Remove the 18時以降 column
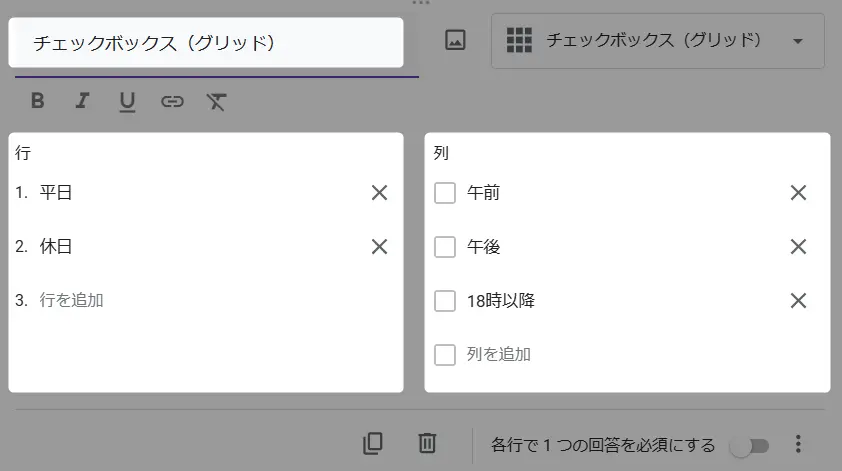The width and height of the screenshot is (842, 471). 799,301
